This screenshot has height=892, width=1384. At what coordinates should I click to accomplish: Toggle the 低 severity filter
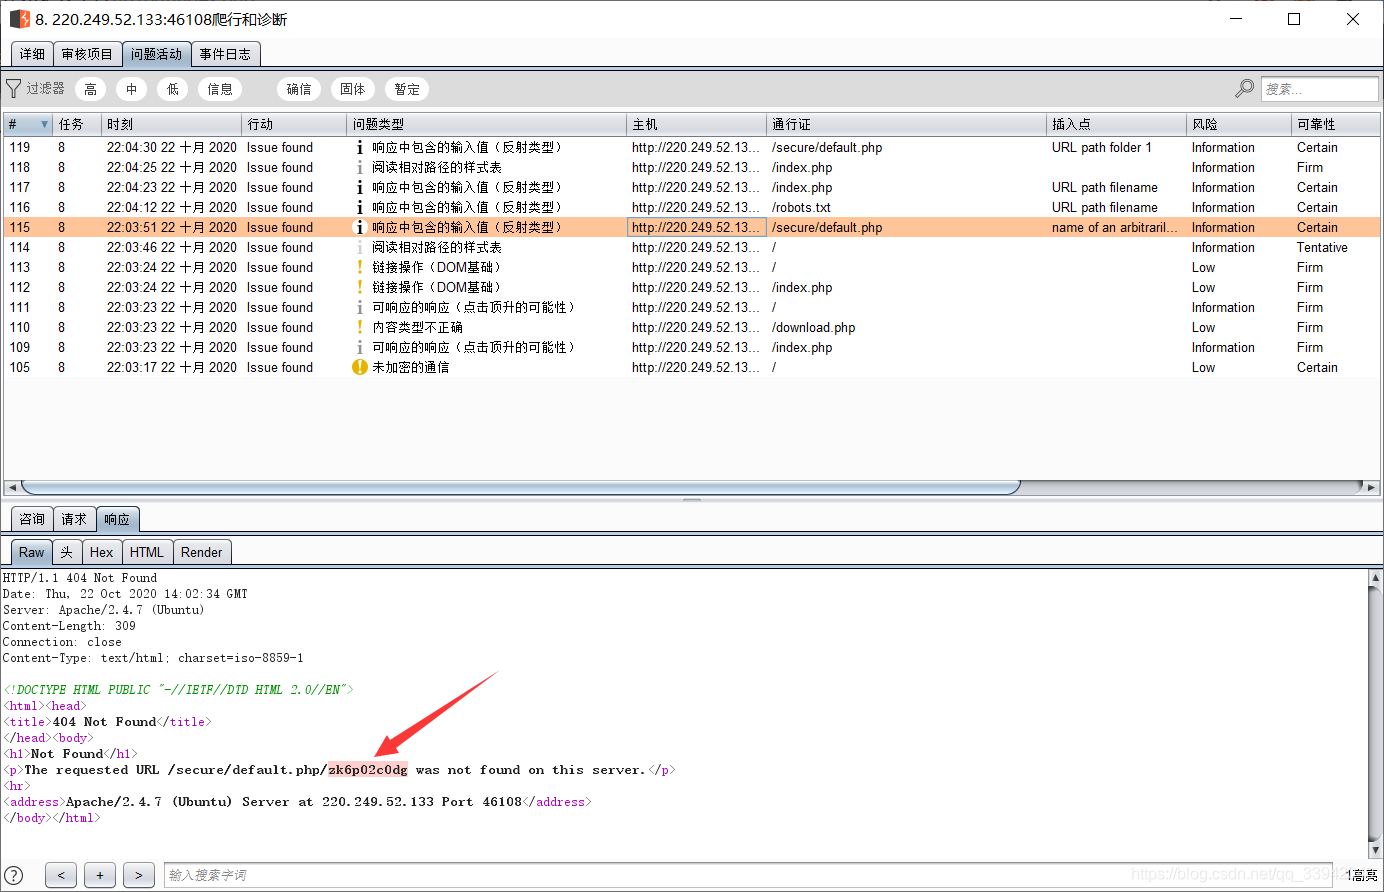[x=173, y=89]
